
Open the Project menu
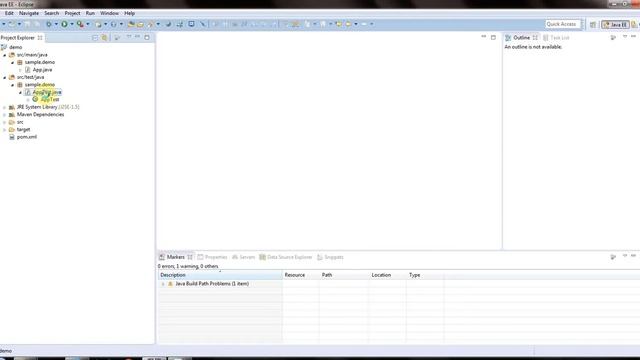click(72, 13)
